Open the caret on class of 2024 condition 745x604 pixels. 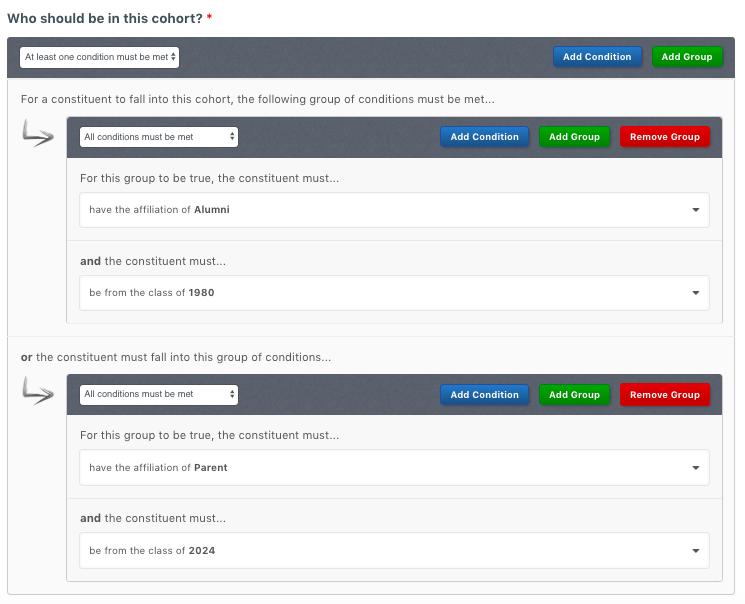click(696, 551)
